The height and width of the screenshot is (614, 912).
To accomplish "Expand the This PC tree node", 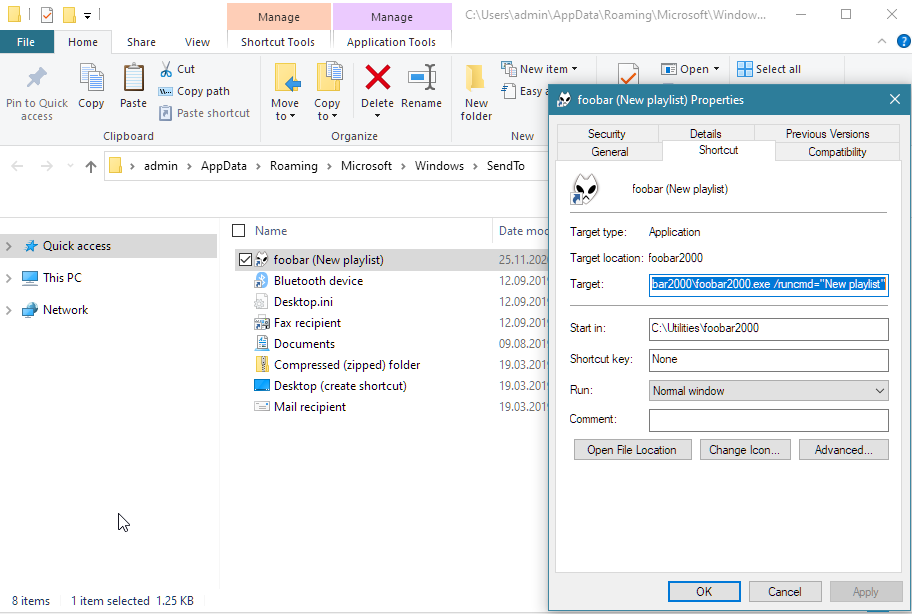I will pos(9,278).
